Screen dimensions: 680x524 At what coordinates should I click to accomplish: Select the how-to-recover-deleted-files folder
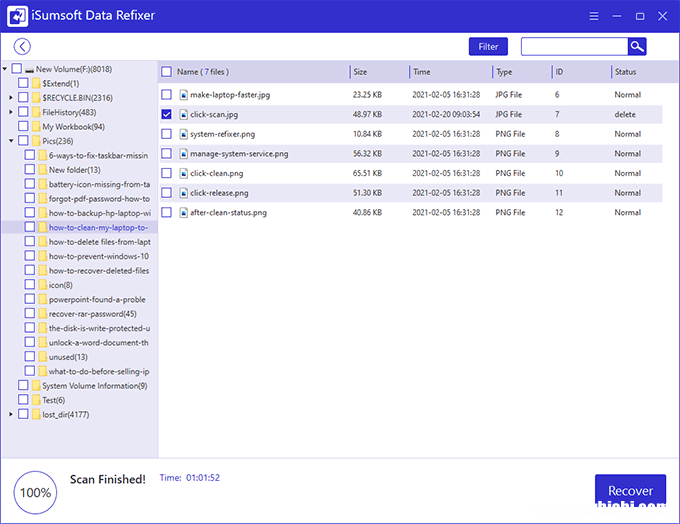pyautogui.click(x=99, y=270)
